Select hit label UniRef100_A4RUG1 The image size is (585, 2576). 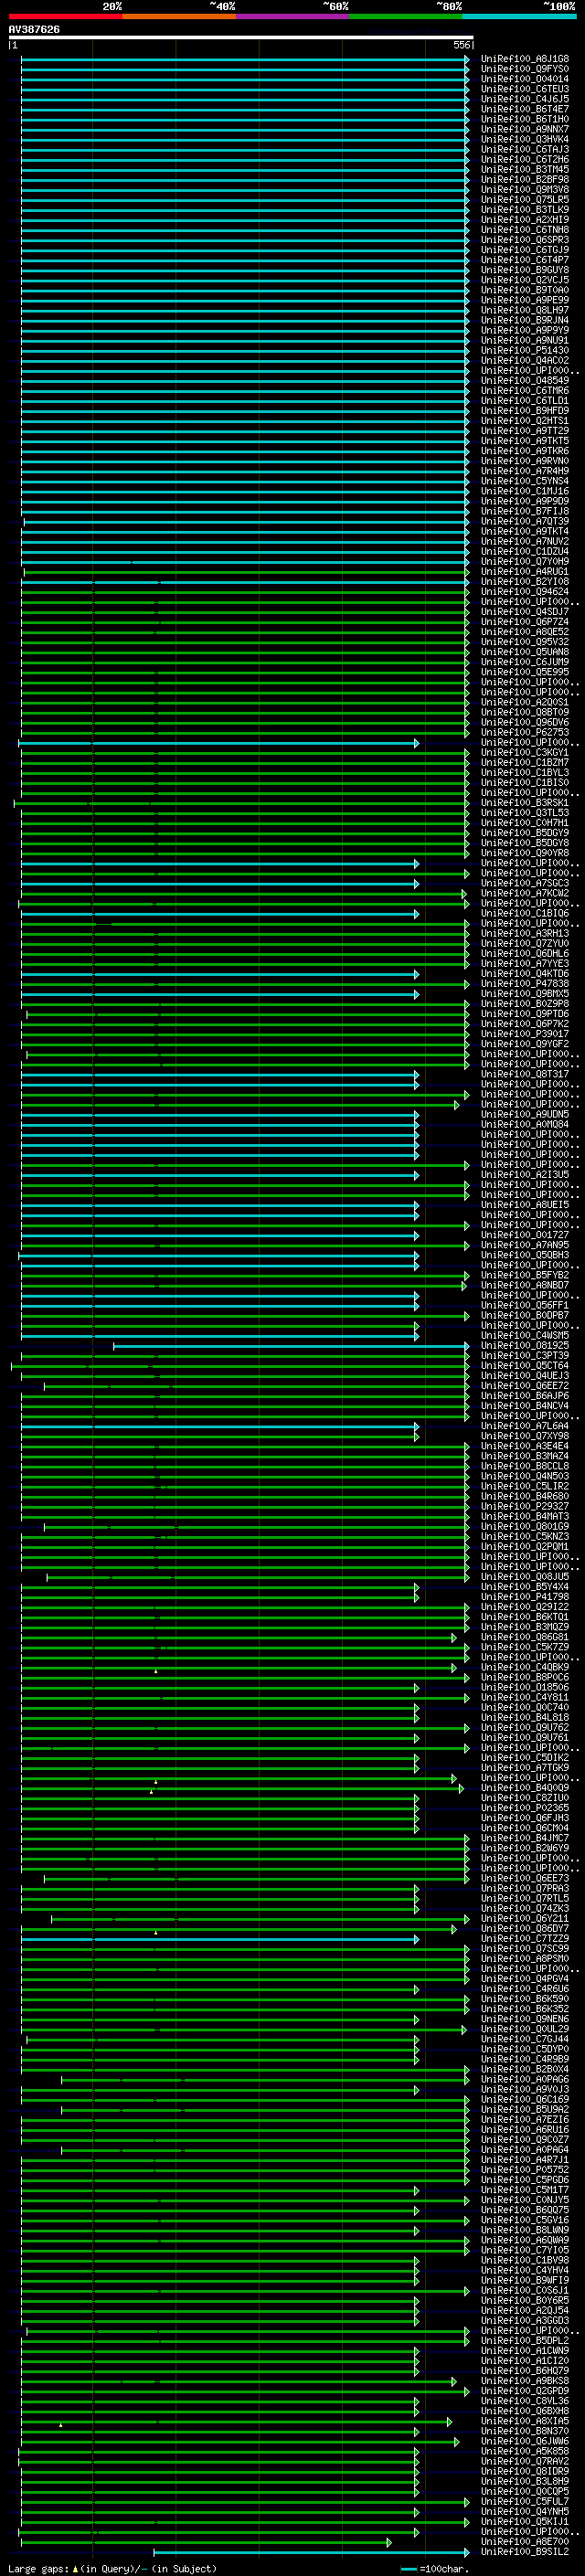(525, 571)
